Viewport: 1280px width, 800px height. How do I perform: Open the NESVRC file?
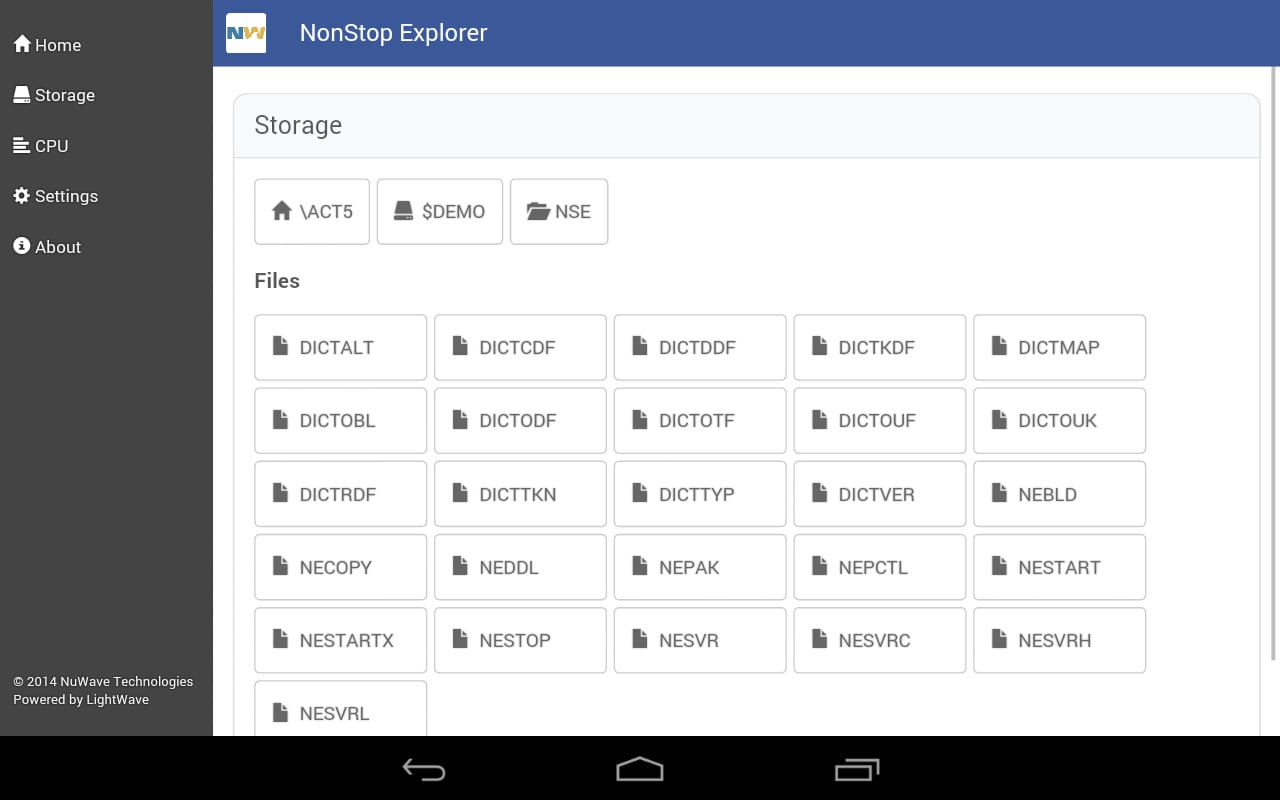(x=880, y=640)
